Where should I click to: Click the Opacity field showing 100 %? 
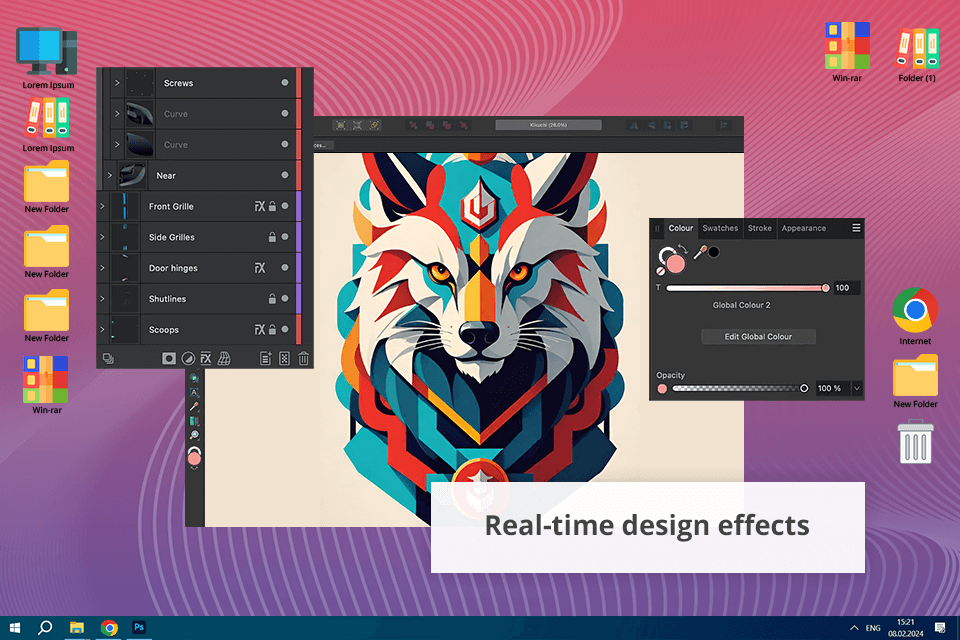831,388
